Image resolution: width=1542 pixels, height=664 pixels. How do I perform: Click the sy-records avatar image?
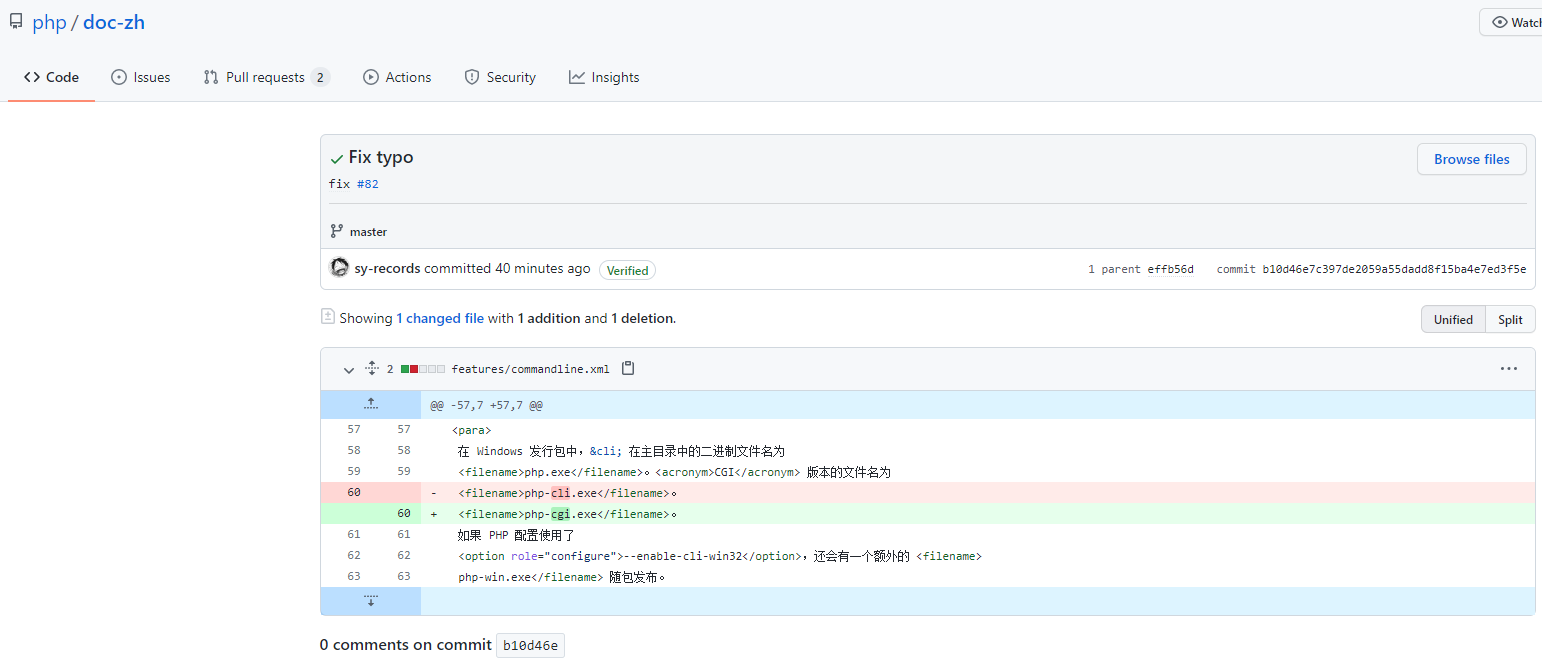pos(339,268)
